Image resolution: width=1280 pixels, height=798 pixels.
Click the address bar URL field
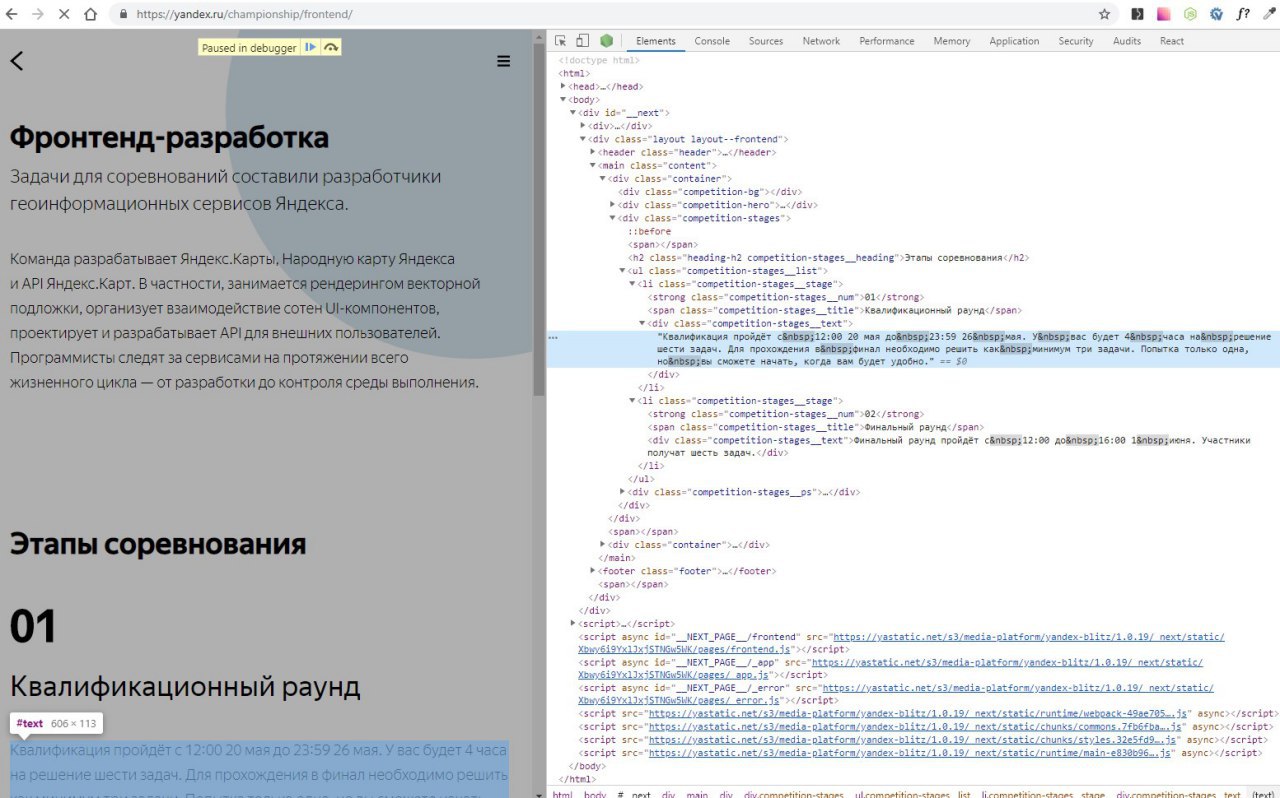pyautogui.click(x=600, y=15)
